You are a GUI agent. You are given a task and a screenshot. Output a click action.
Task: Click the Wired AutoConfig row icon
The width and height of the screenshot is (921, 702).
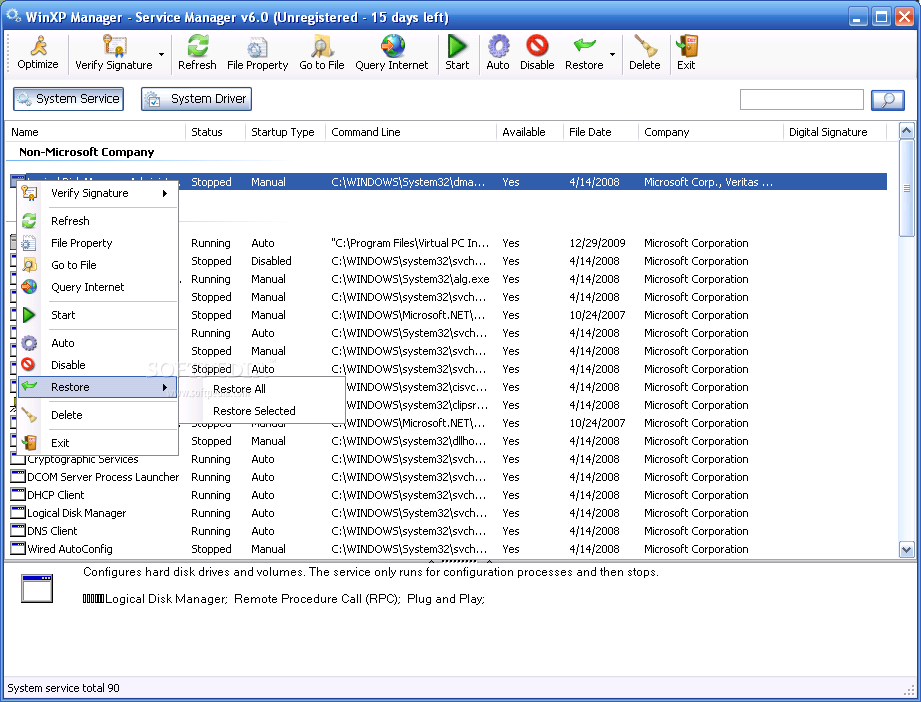click(x=18, y=549)
